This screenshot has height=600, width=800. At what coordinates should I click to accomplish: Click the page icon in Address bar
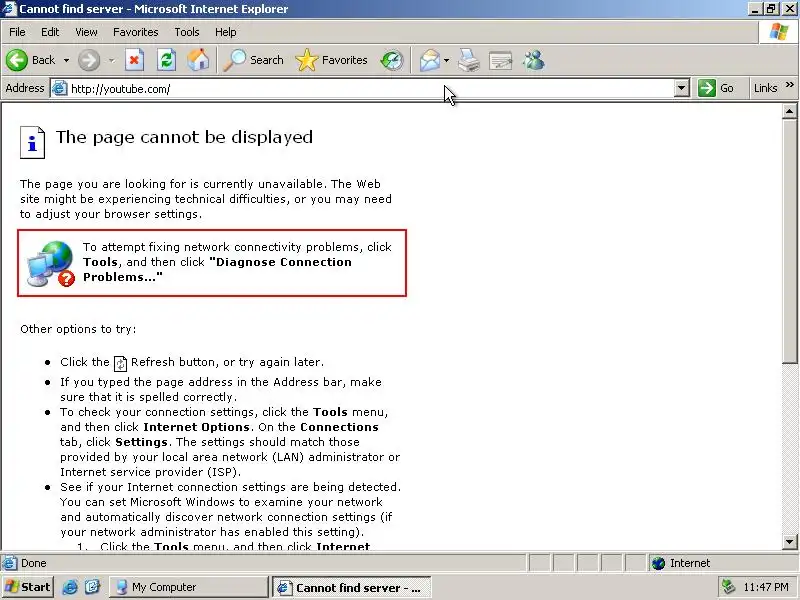(60, 88)
